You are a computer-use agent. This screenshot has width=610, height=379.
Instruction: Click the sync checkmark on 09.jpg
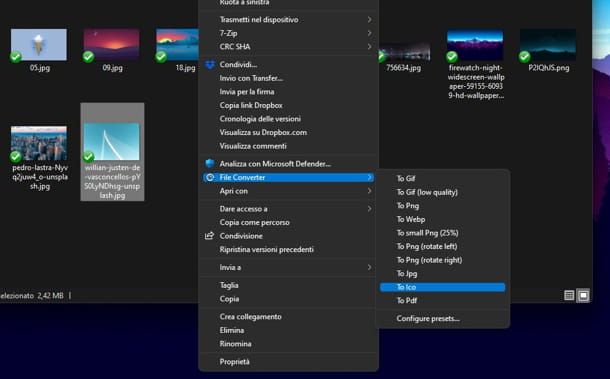click(89, 57)
